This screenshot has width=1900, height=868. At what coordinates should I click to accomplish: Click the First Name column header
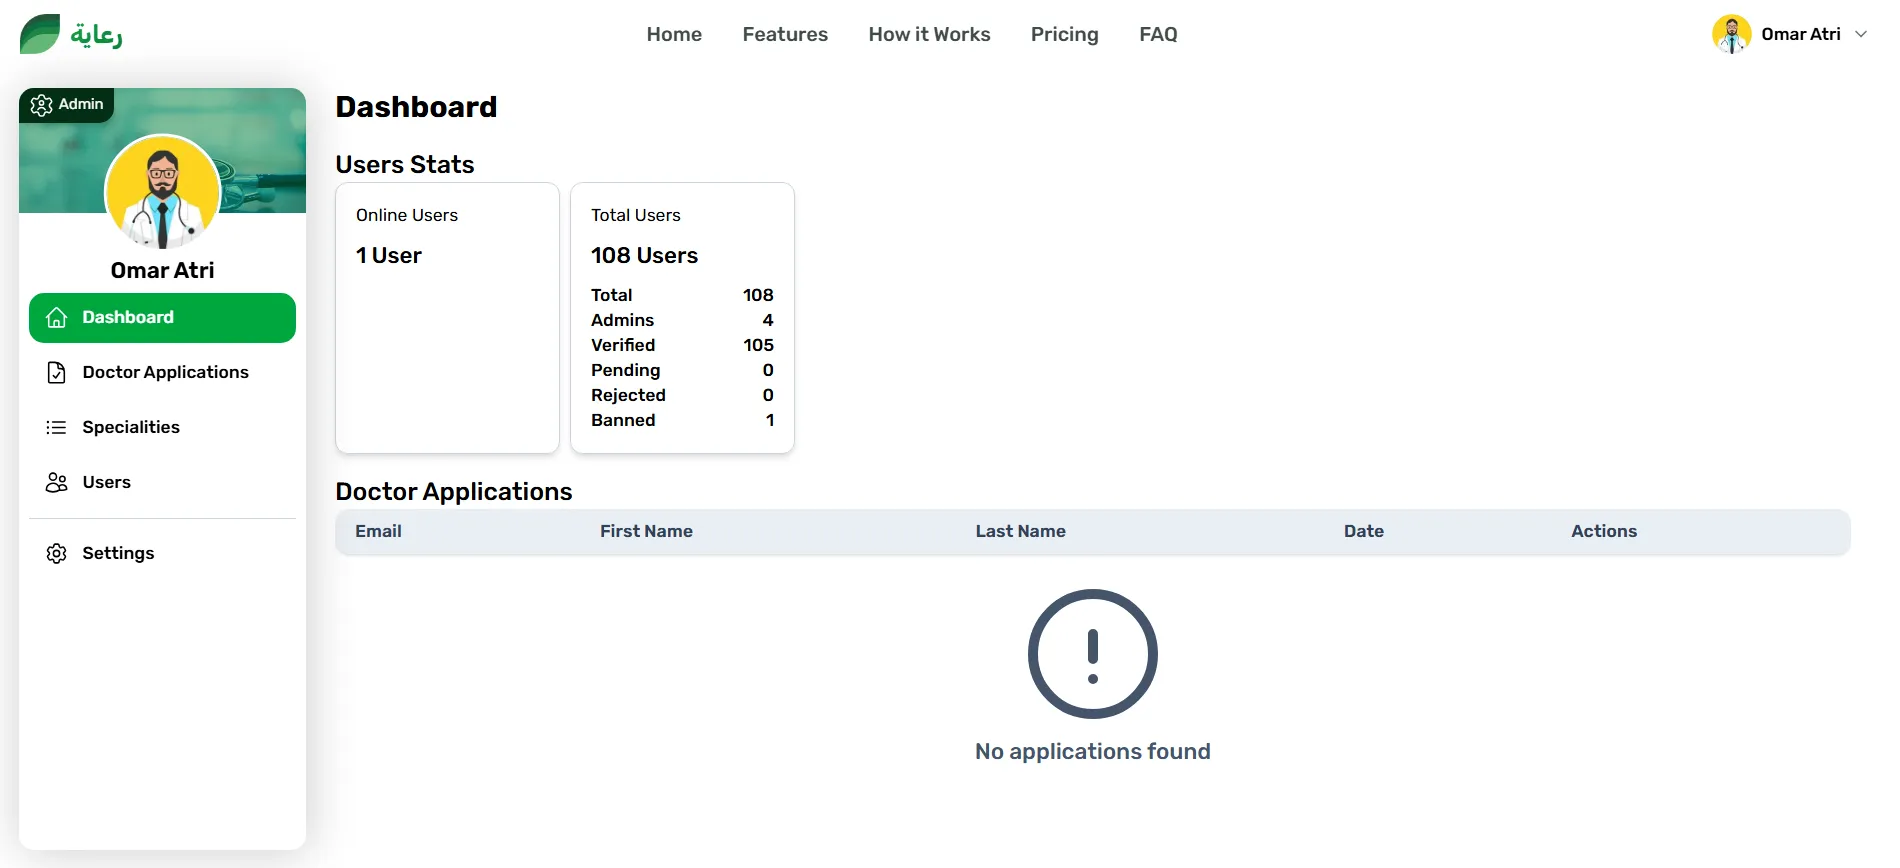(x=646, y=531)
